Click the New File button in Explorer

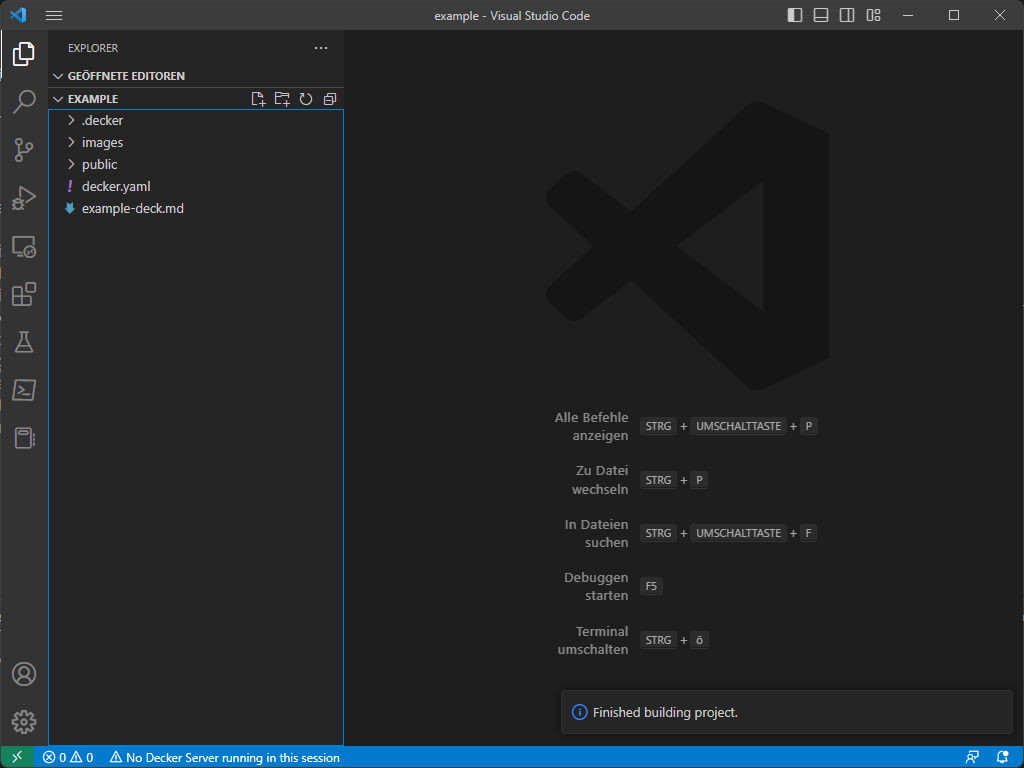point(258,98)
